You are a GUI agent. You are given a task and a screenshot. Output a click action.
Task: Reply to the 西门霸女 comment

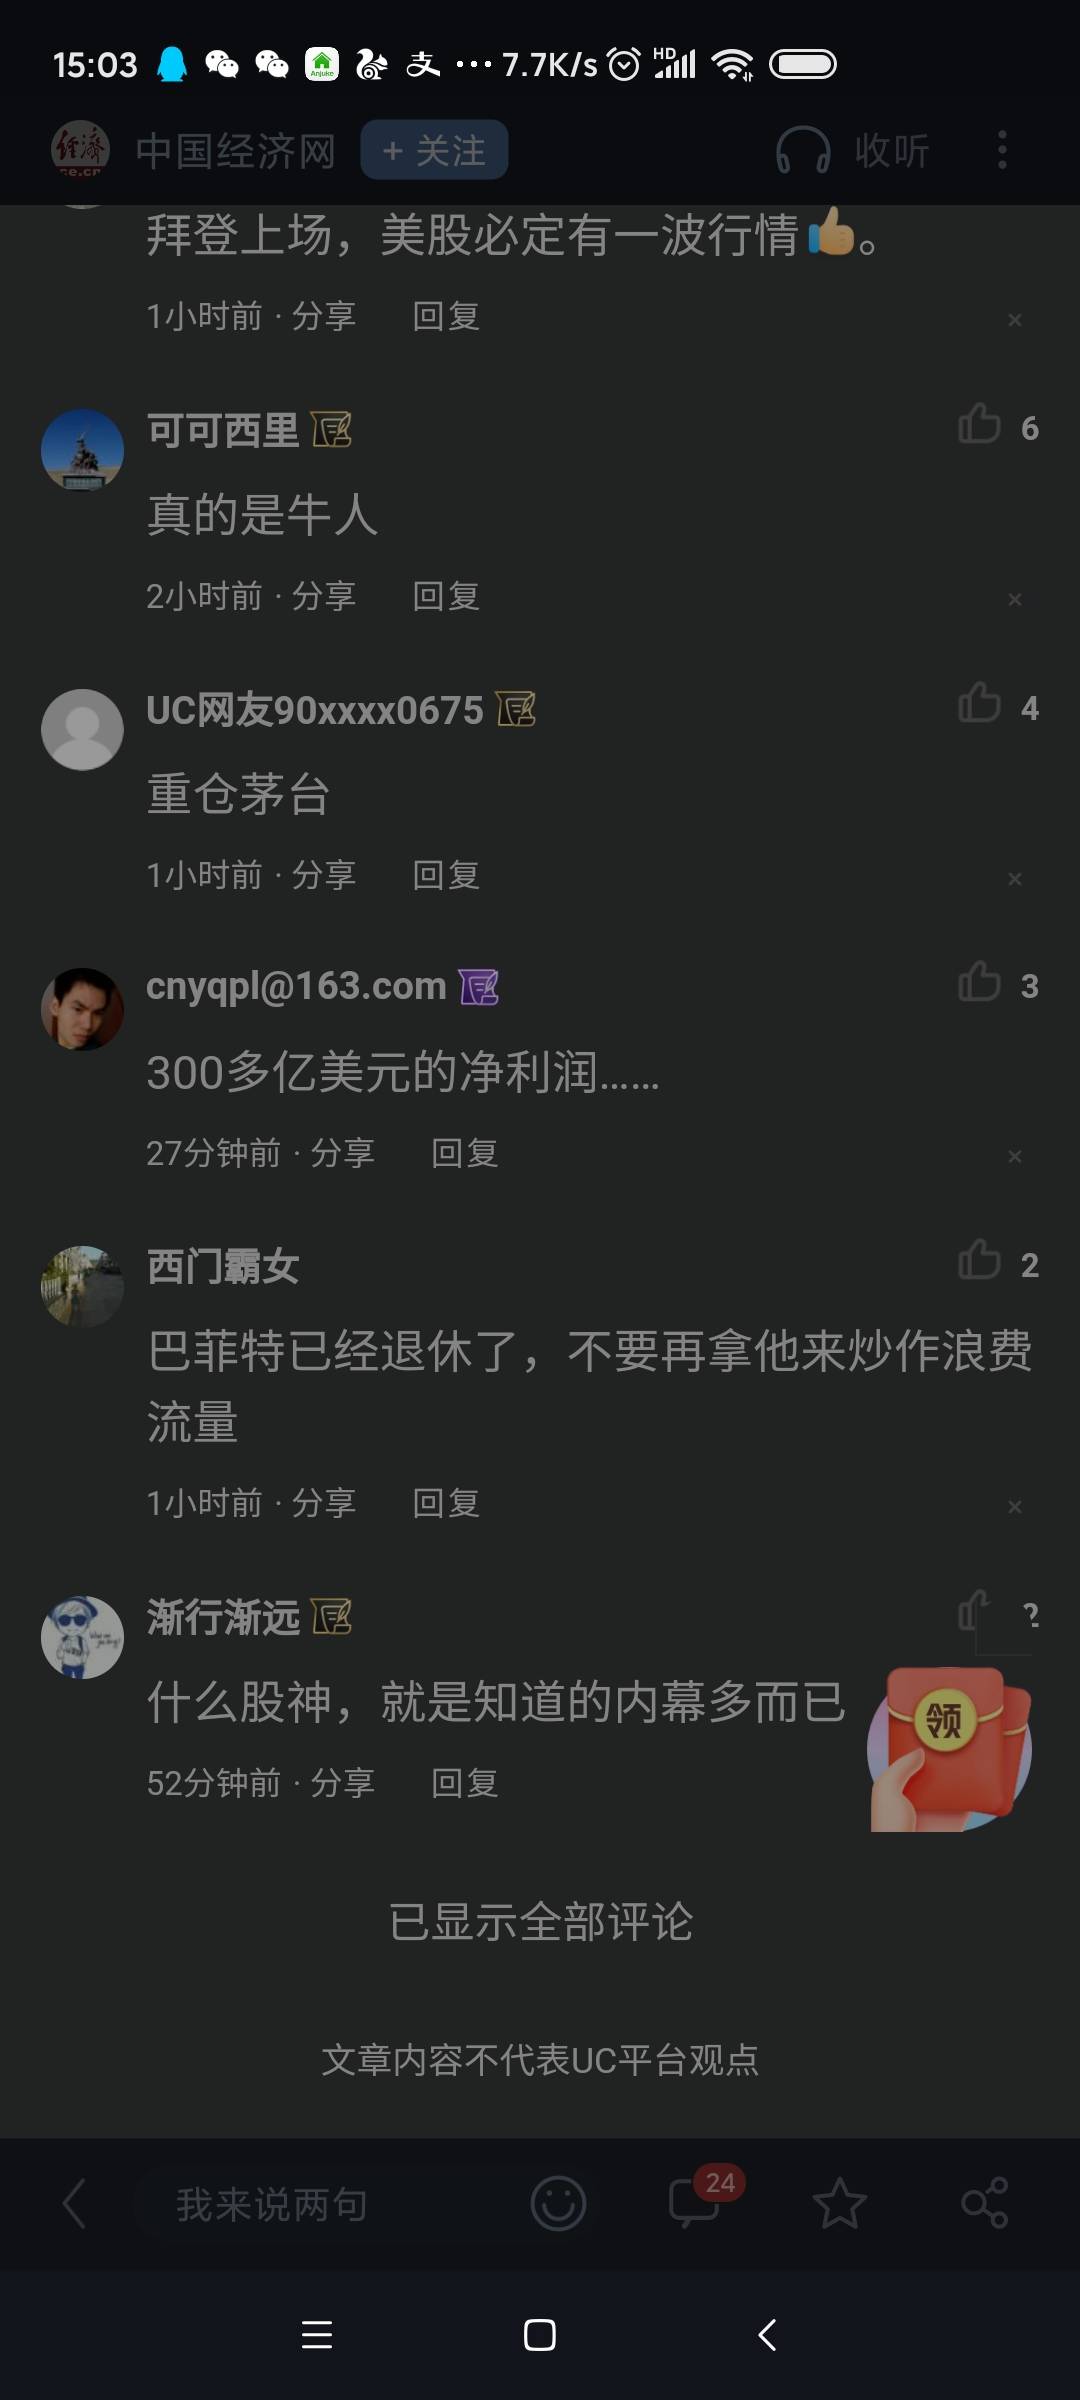[446, 1503]
